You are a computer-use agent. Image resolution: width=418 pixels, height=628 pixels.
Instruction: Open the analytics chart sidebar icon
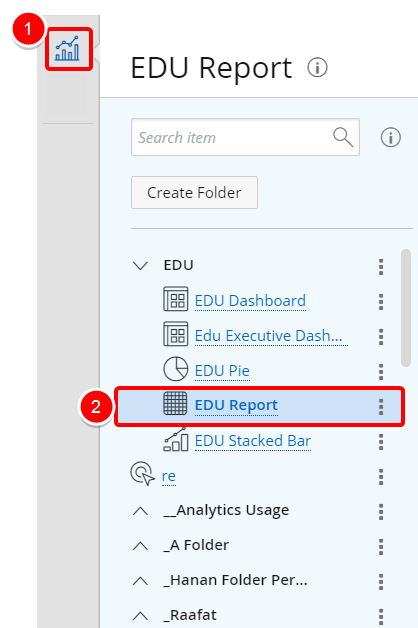tap(68, 48)
